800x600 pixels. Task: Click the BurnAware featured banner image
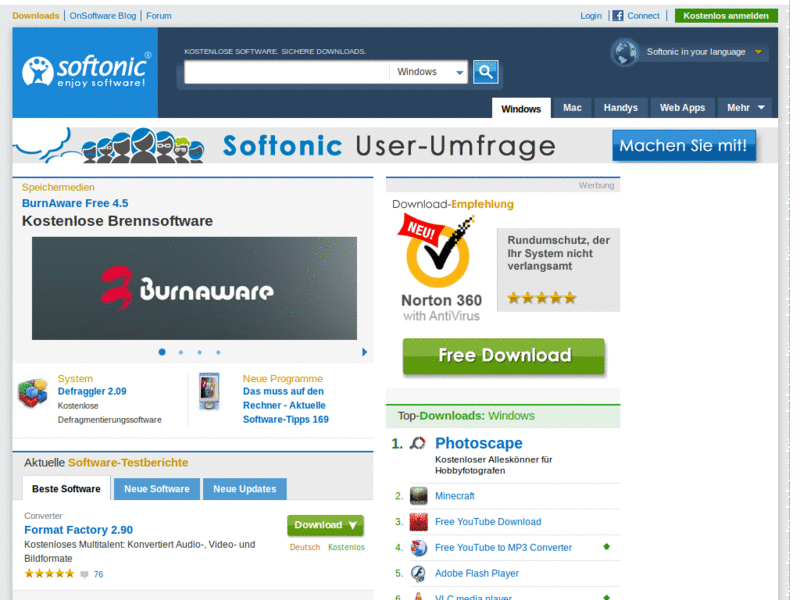pos(194,288)
